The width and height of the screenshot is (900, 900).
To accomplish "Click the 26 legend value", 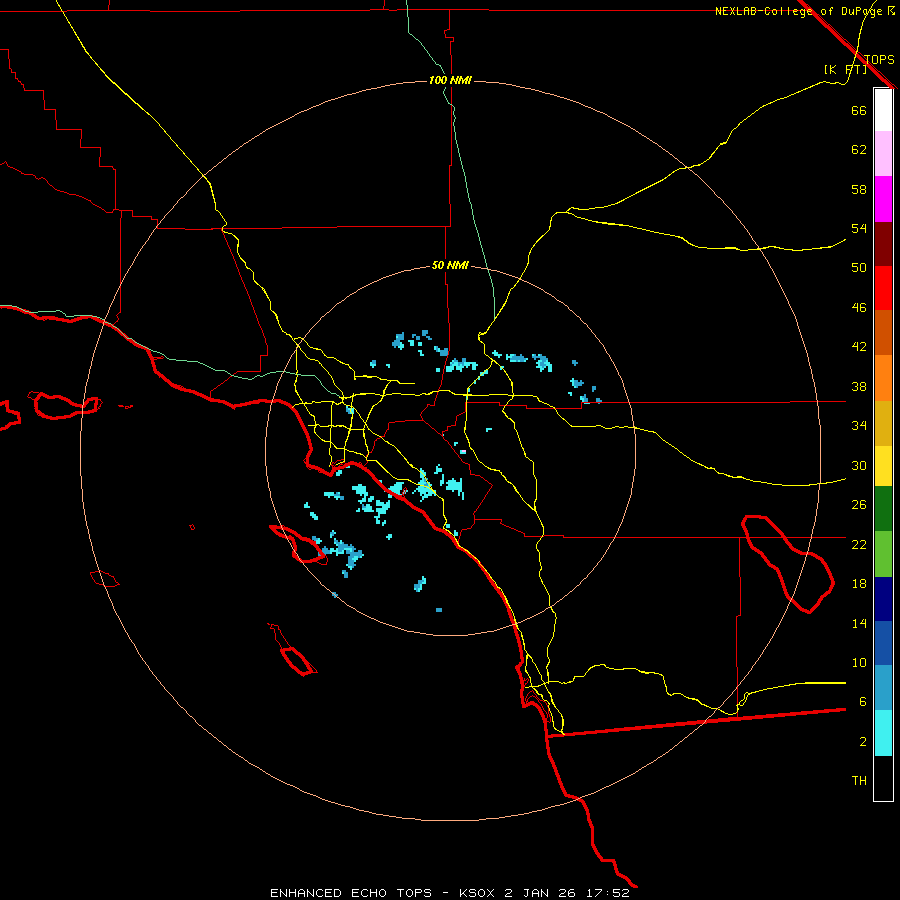I will coord(859,505).
